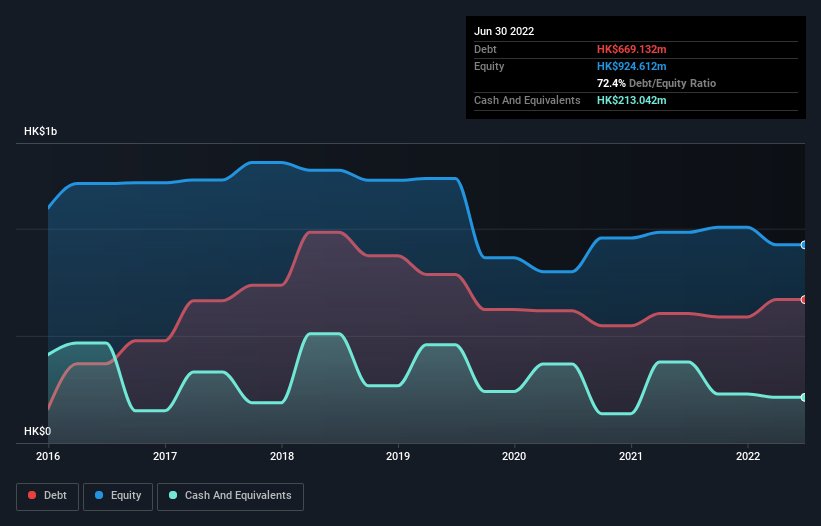Select the 2019 x-axis label
This screenshot has height=526, width=821.
(398, 456)
